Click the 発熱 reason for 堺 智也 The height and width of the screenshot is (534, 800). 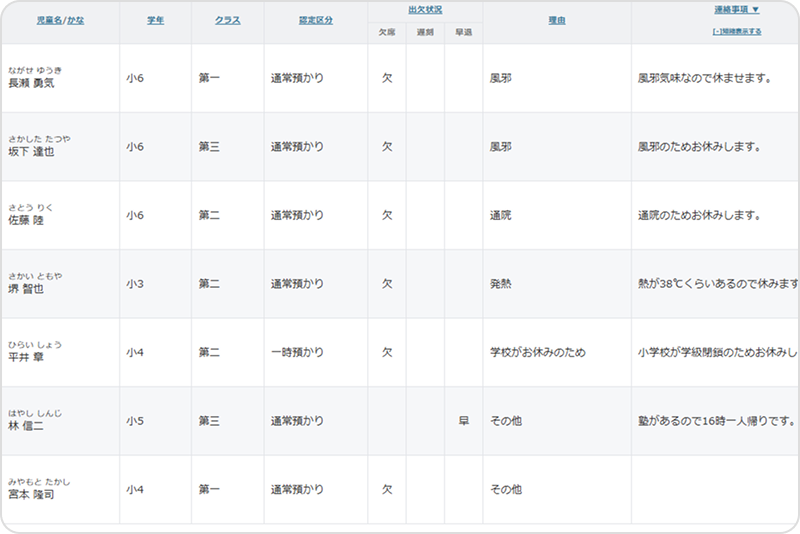click(x=500, y=284)
